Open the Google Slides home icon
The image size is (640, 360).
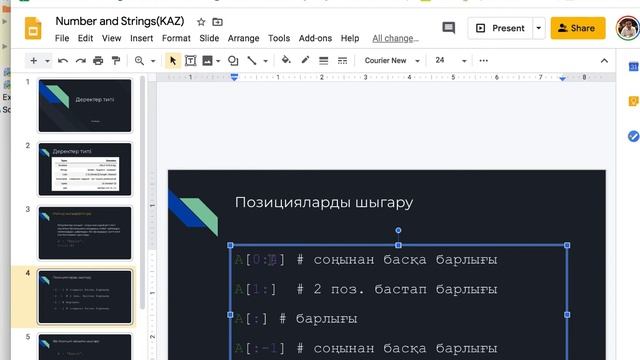click(x=33, y=28)
